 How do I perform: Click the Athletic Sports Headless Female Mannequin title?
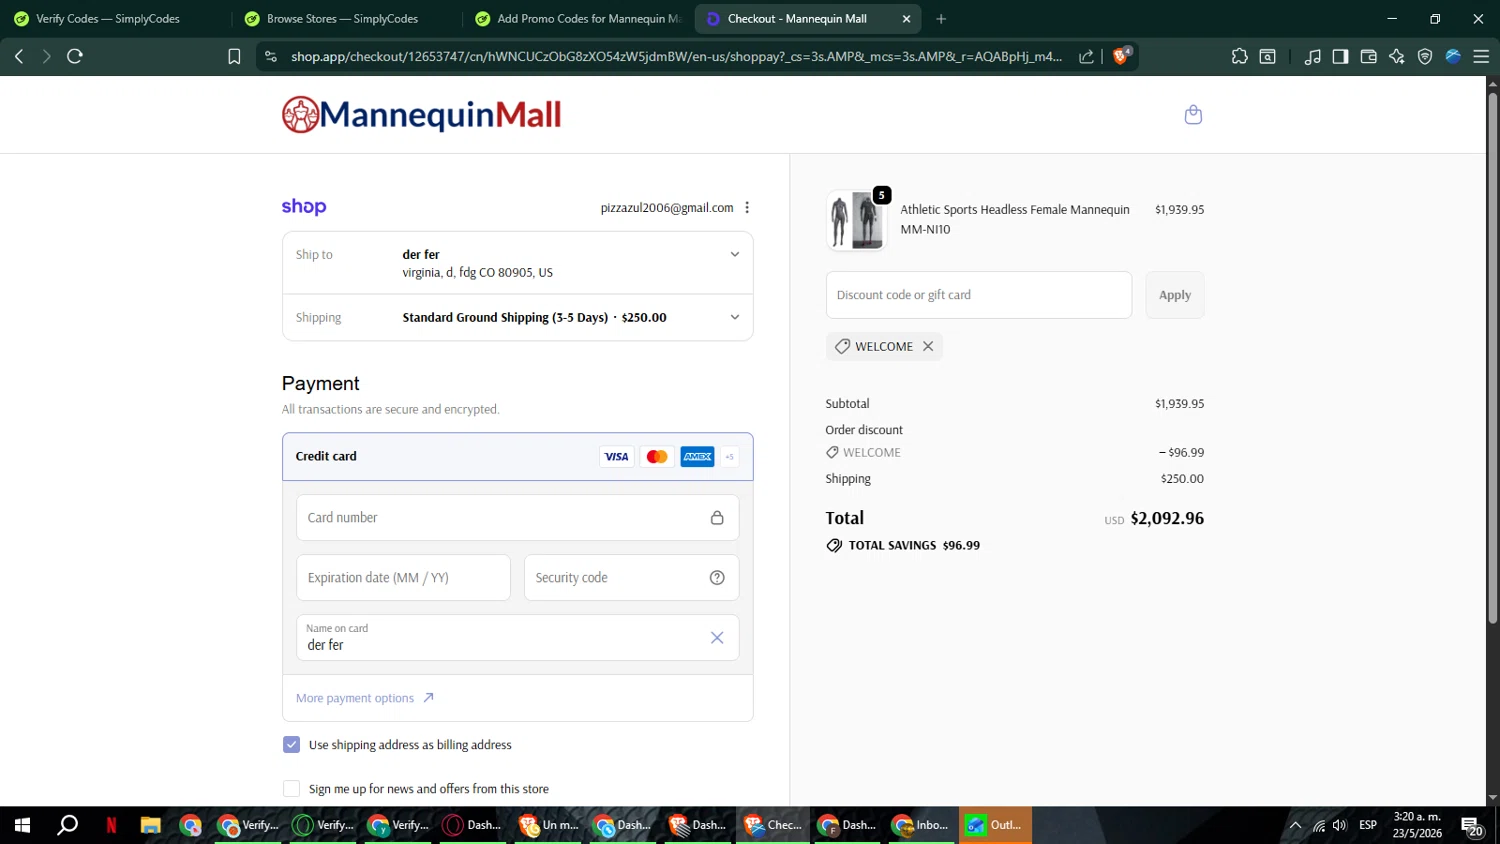1015,209
